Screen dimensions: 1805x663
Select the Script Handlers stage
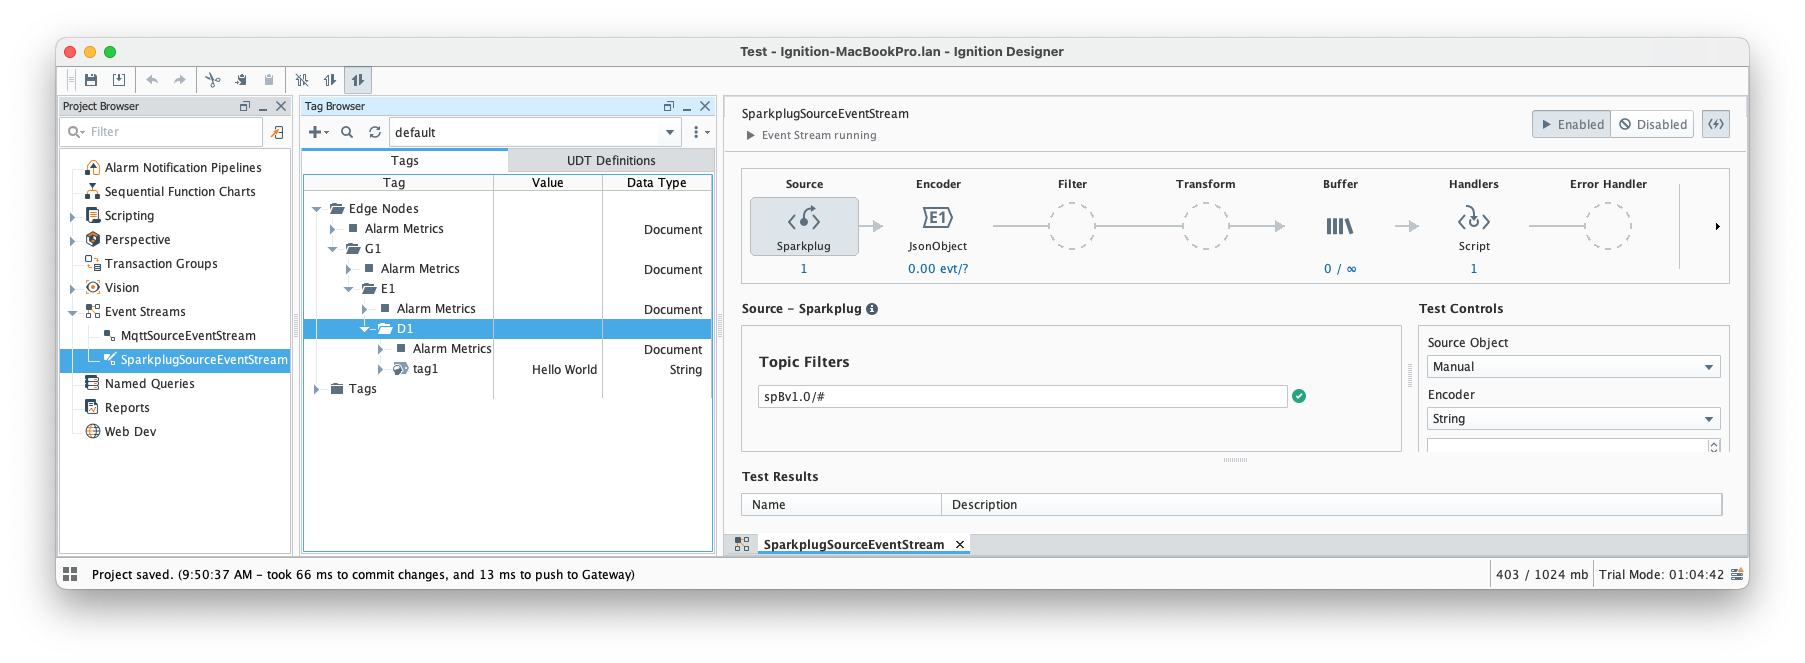[1474, 227]
